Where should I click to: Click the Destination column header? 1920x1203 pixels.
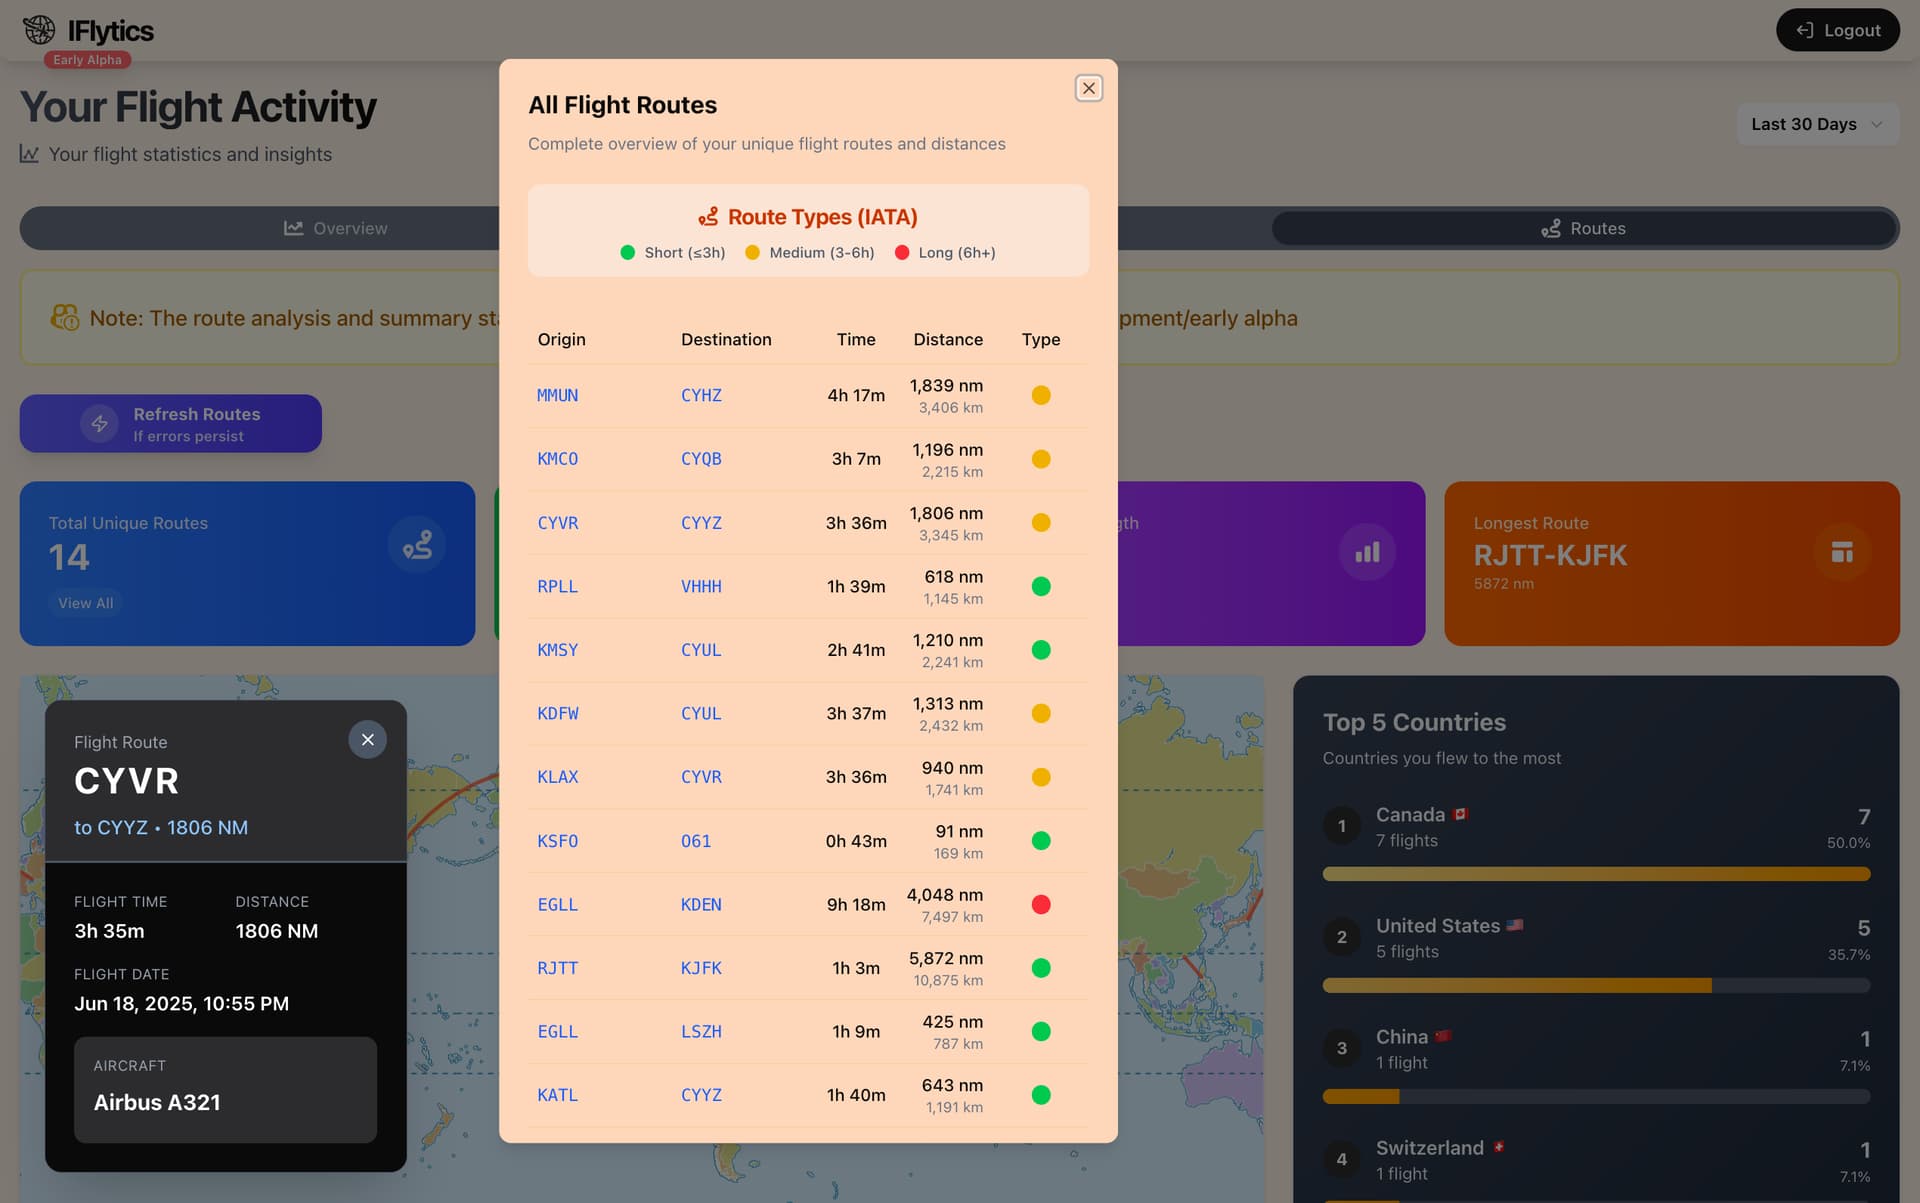tap(726, 340)
